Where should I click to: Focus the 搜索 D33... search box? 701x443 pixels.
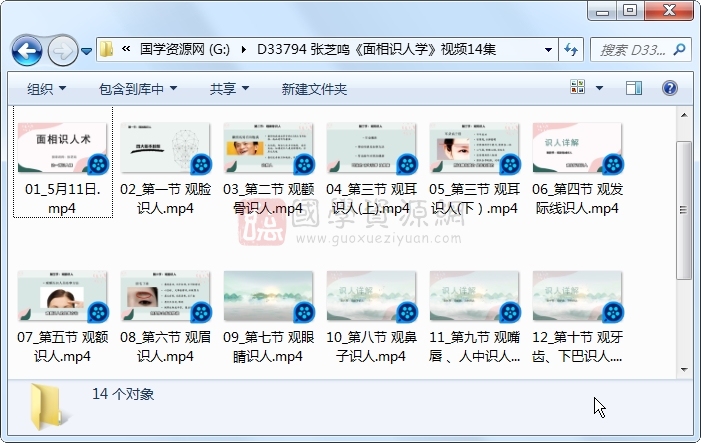[x=633, y=50]
